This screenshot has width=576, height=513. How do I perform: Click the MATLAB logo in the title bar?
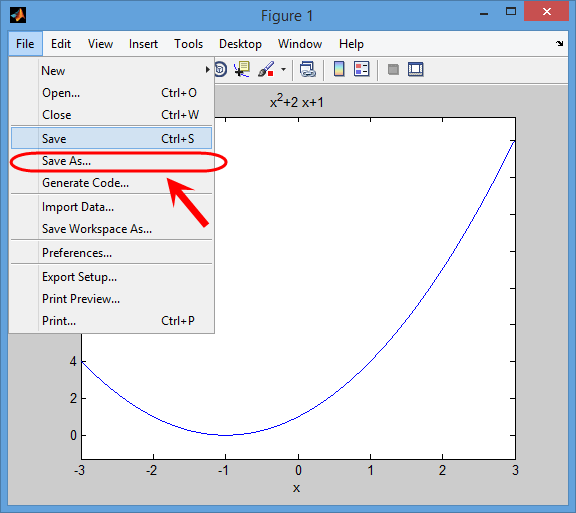18,15
